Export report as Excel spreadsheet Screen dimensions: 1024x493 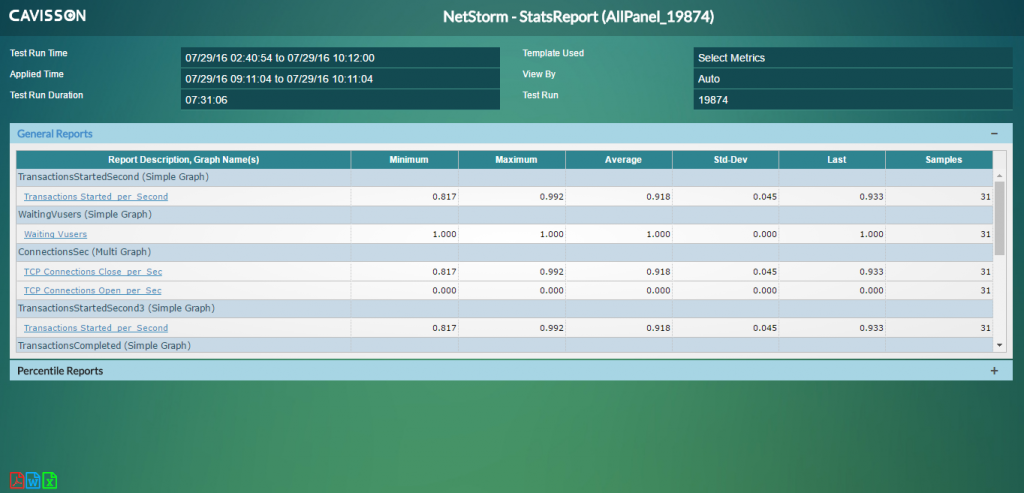click(x=50, y=481)
